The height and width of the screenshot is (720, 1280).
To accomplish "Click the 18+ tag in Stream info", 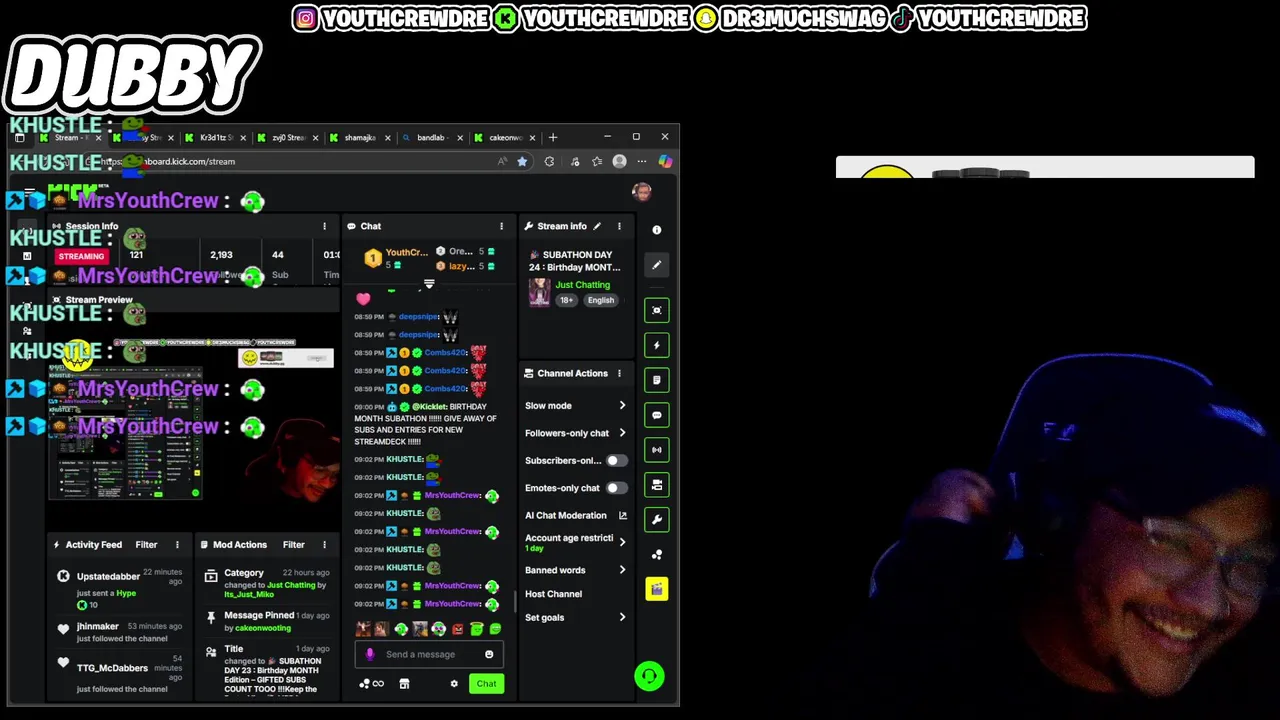I will pyautogui.click(x=567, y=300).
